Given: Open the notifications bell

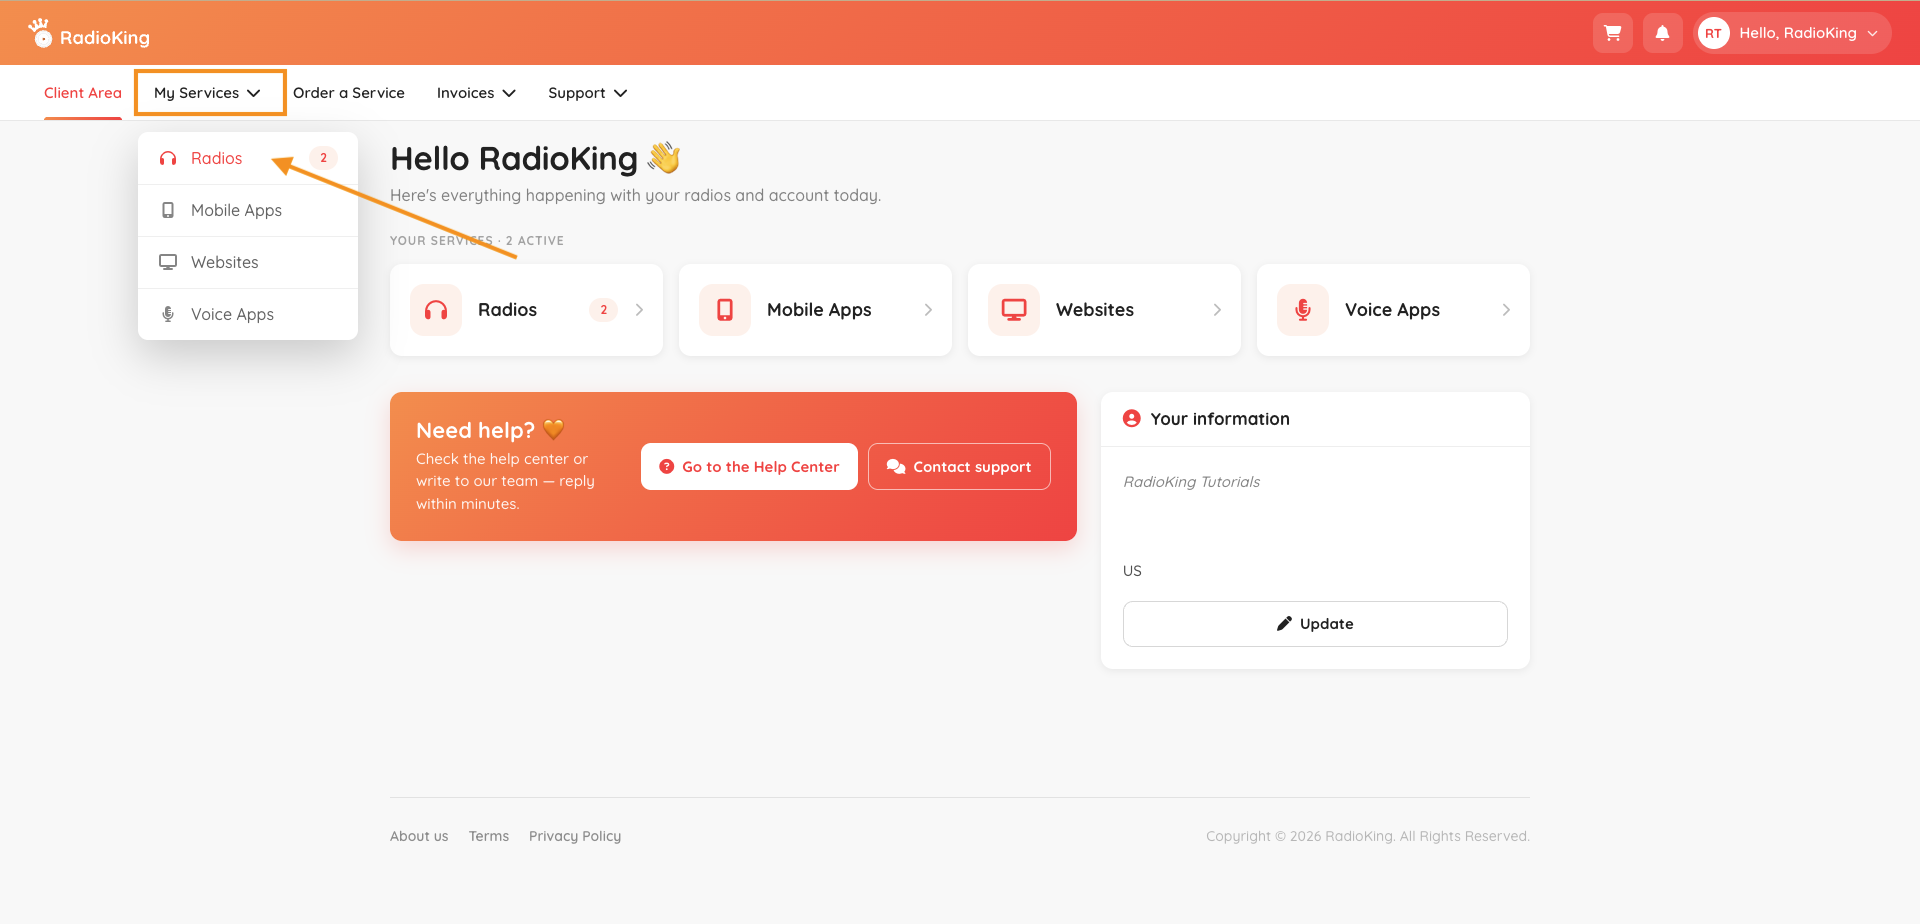Looking at the screenshot, I should coord(1662,33).
